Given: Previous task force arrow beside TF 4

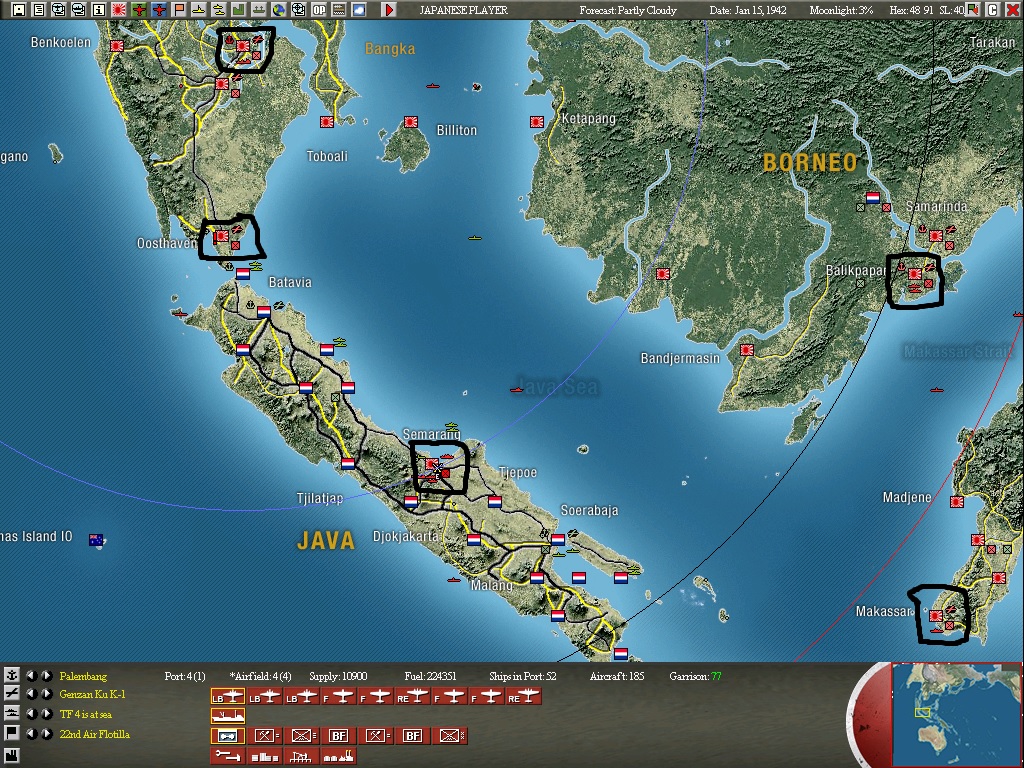Looking at the screenshot, I should [32, 714].
